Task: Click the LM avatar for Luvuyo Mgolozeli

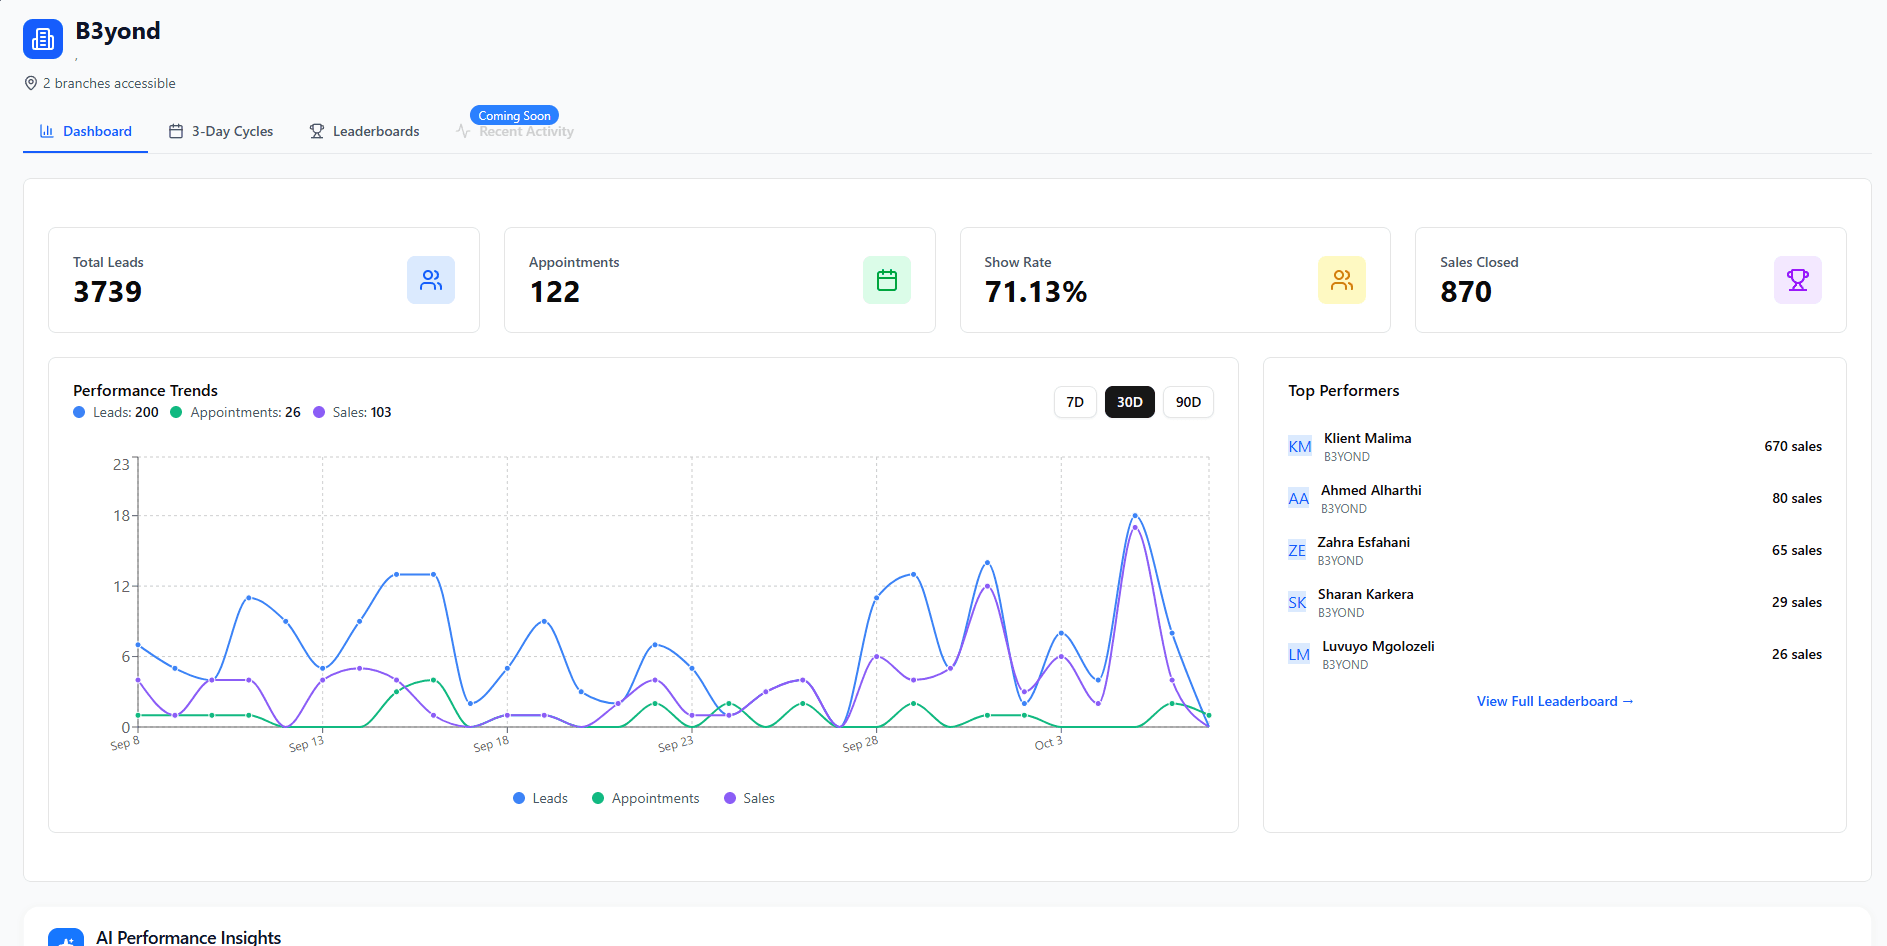Action: (x=1299, y=655)
